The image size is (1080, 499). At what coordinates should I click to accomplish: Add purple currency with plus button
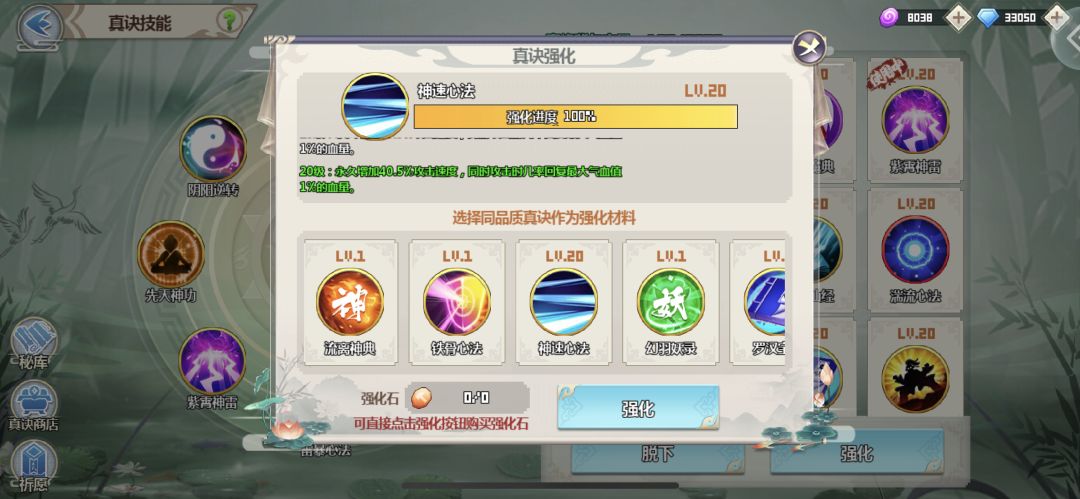coord(958,17)
